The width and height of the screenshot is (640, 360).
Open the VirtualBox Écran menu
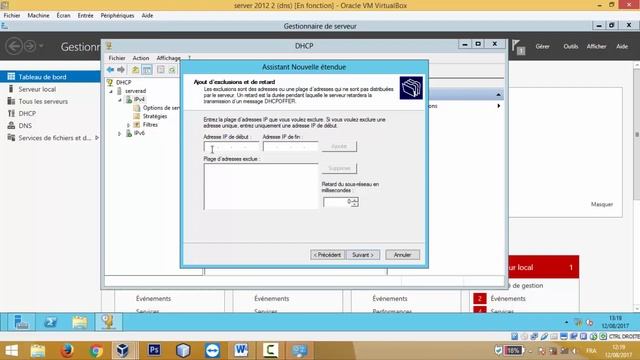pyautogui.click(x=63, y=16)
